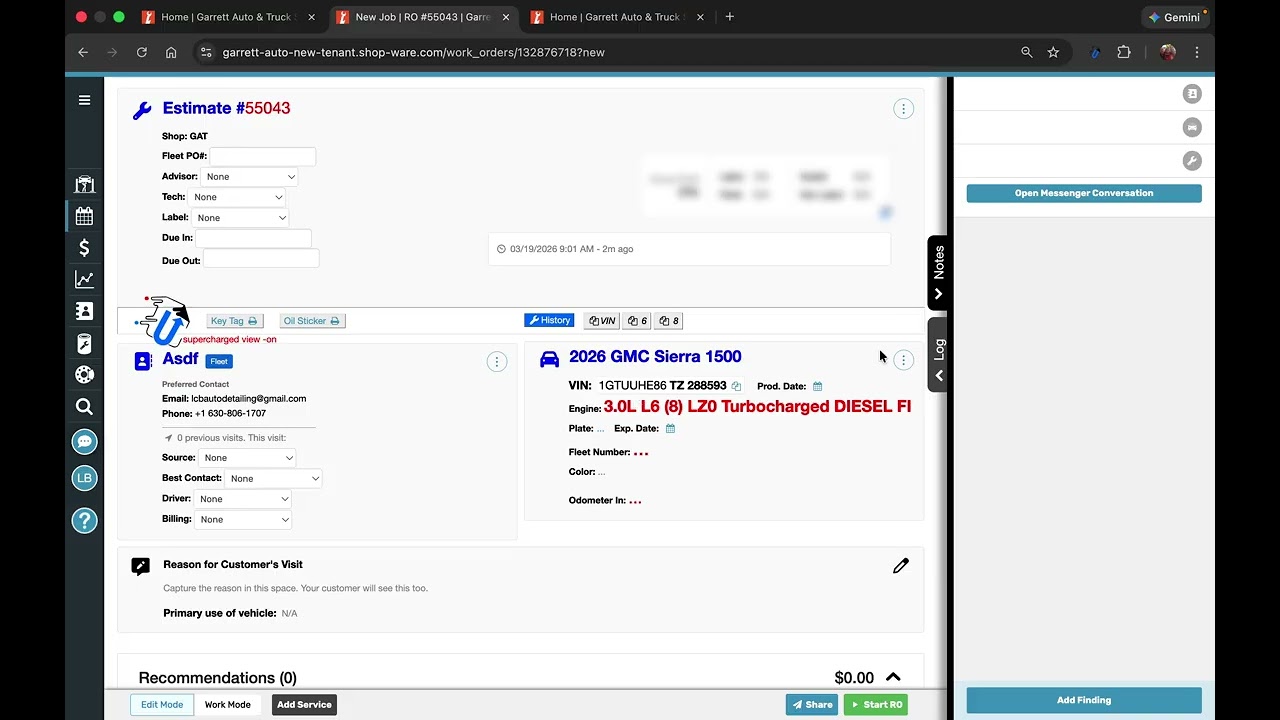Open vehicle History
The height and width of the screenshot is (720, 1280).
tap(549, 321)
